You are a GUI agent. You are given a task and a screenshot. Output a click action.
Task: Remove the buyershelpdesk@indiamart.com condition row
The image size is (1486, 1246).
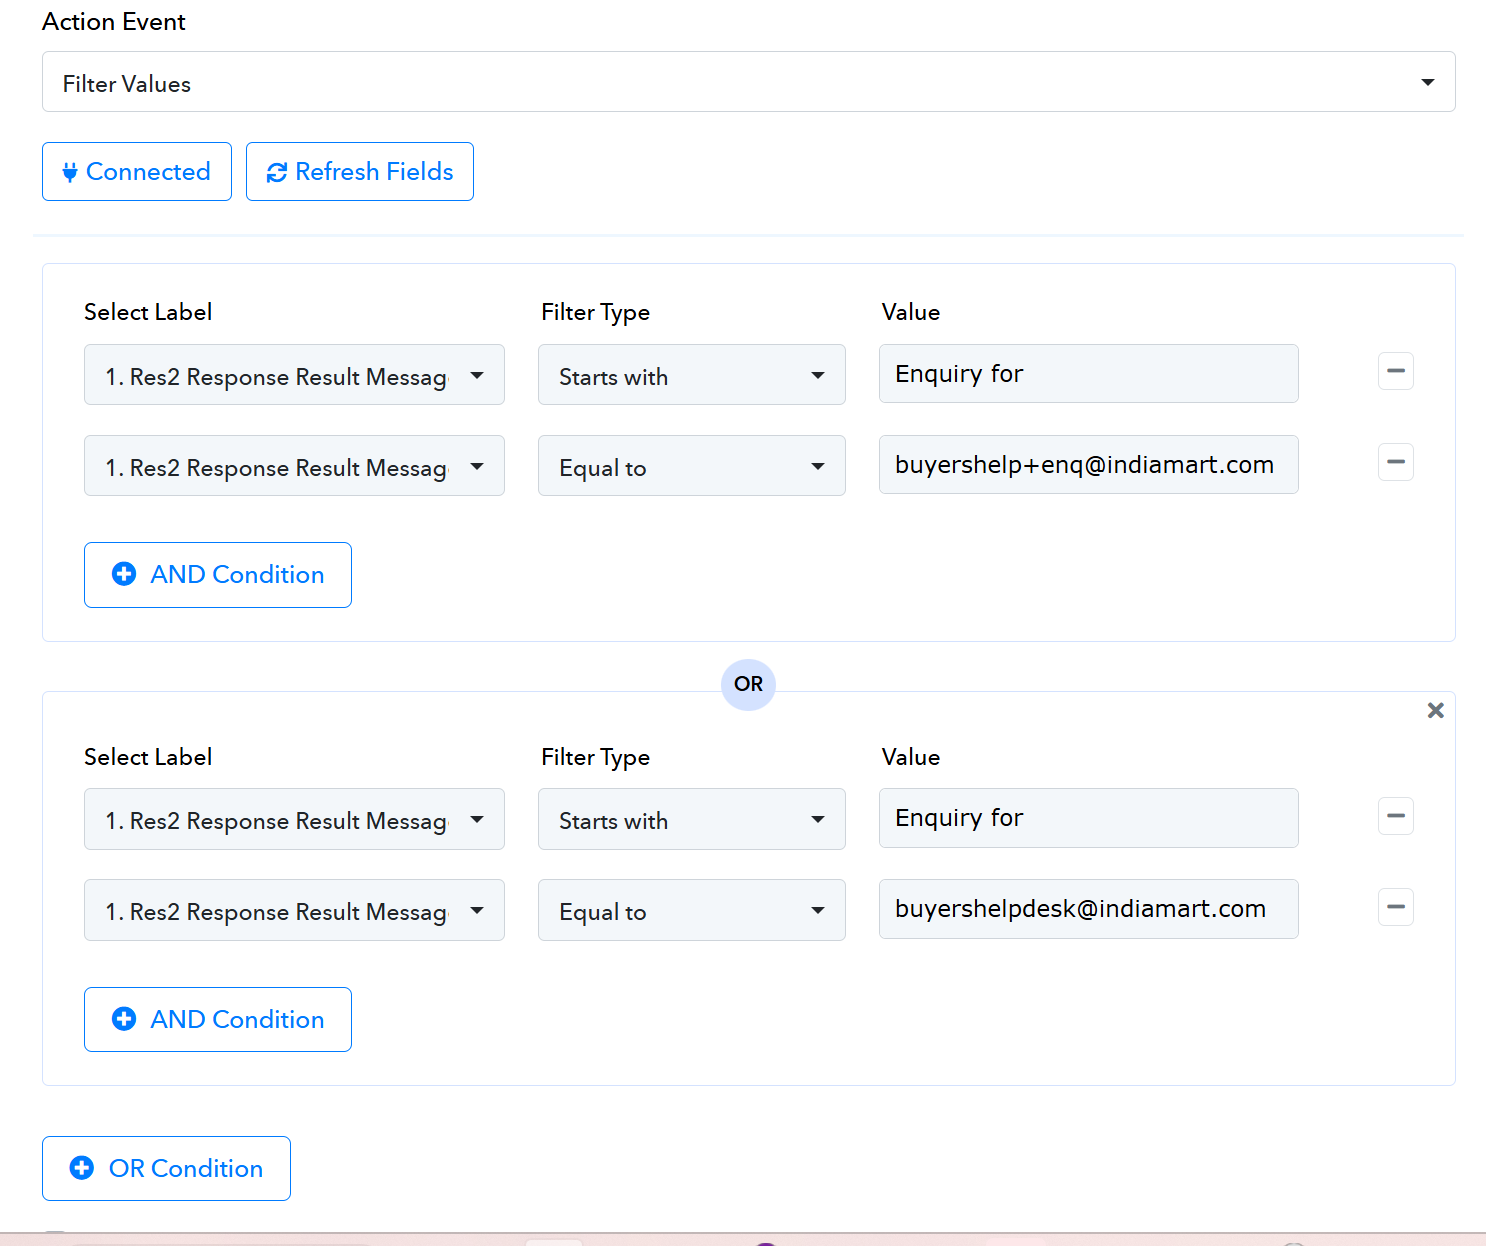[x=1395, y=907]
